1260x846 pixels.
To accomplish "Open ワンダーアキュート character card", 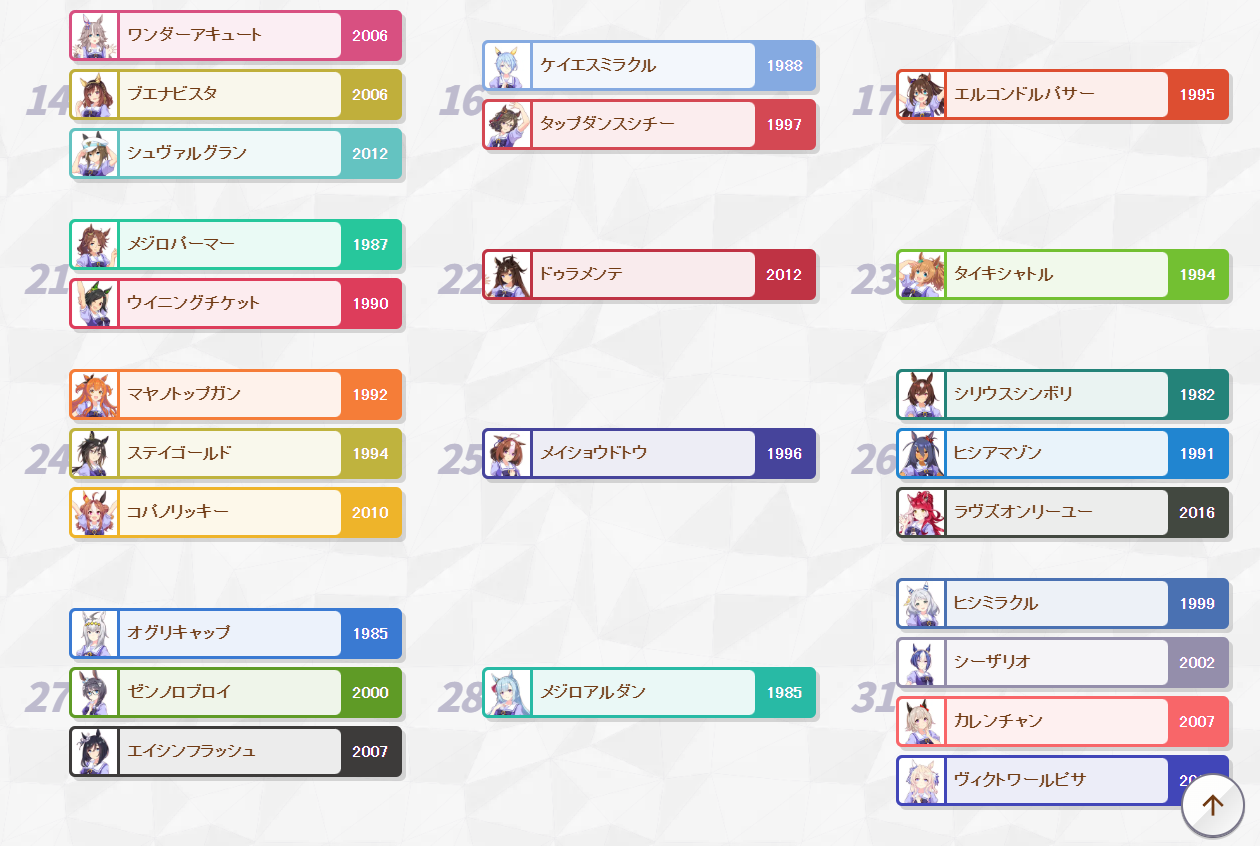I will (236, 35).
